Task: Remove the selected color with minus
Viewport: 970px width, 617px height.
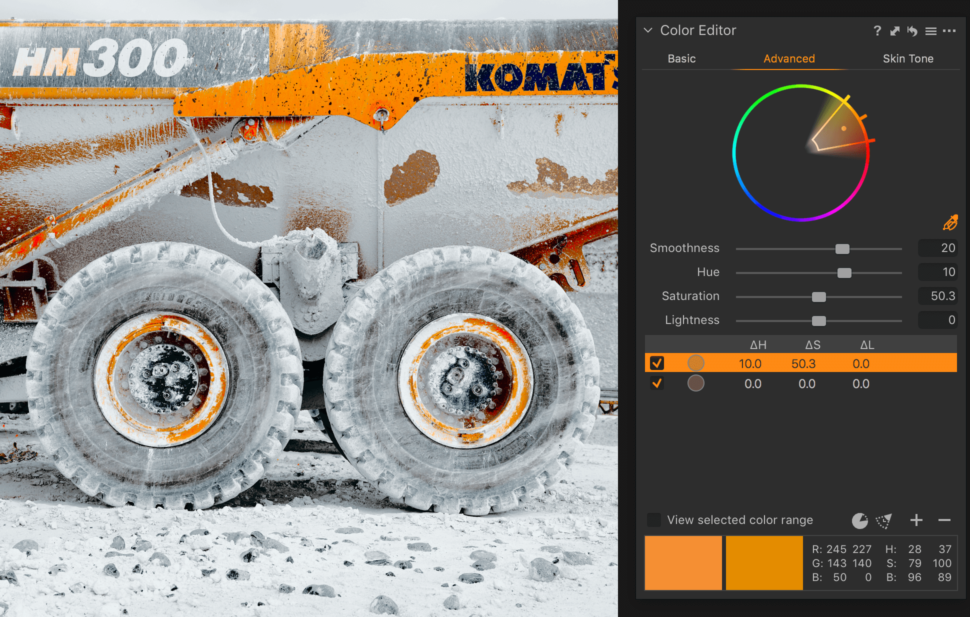Action: coord(945,520)
